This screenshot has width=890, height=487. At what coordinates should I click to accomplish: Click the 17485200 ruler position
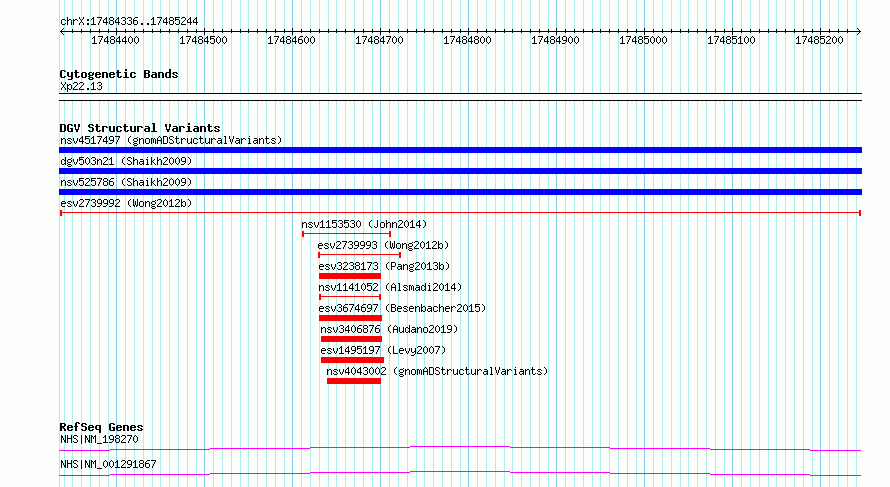coord(819,40)
